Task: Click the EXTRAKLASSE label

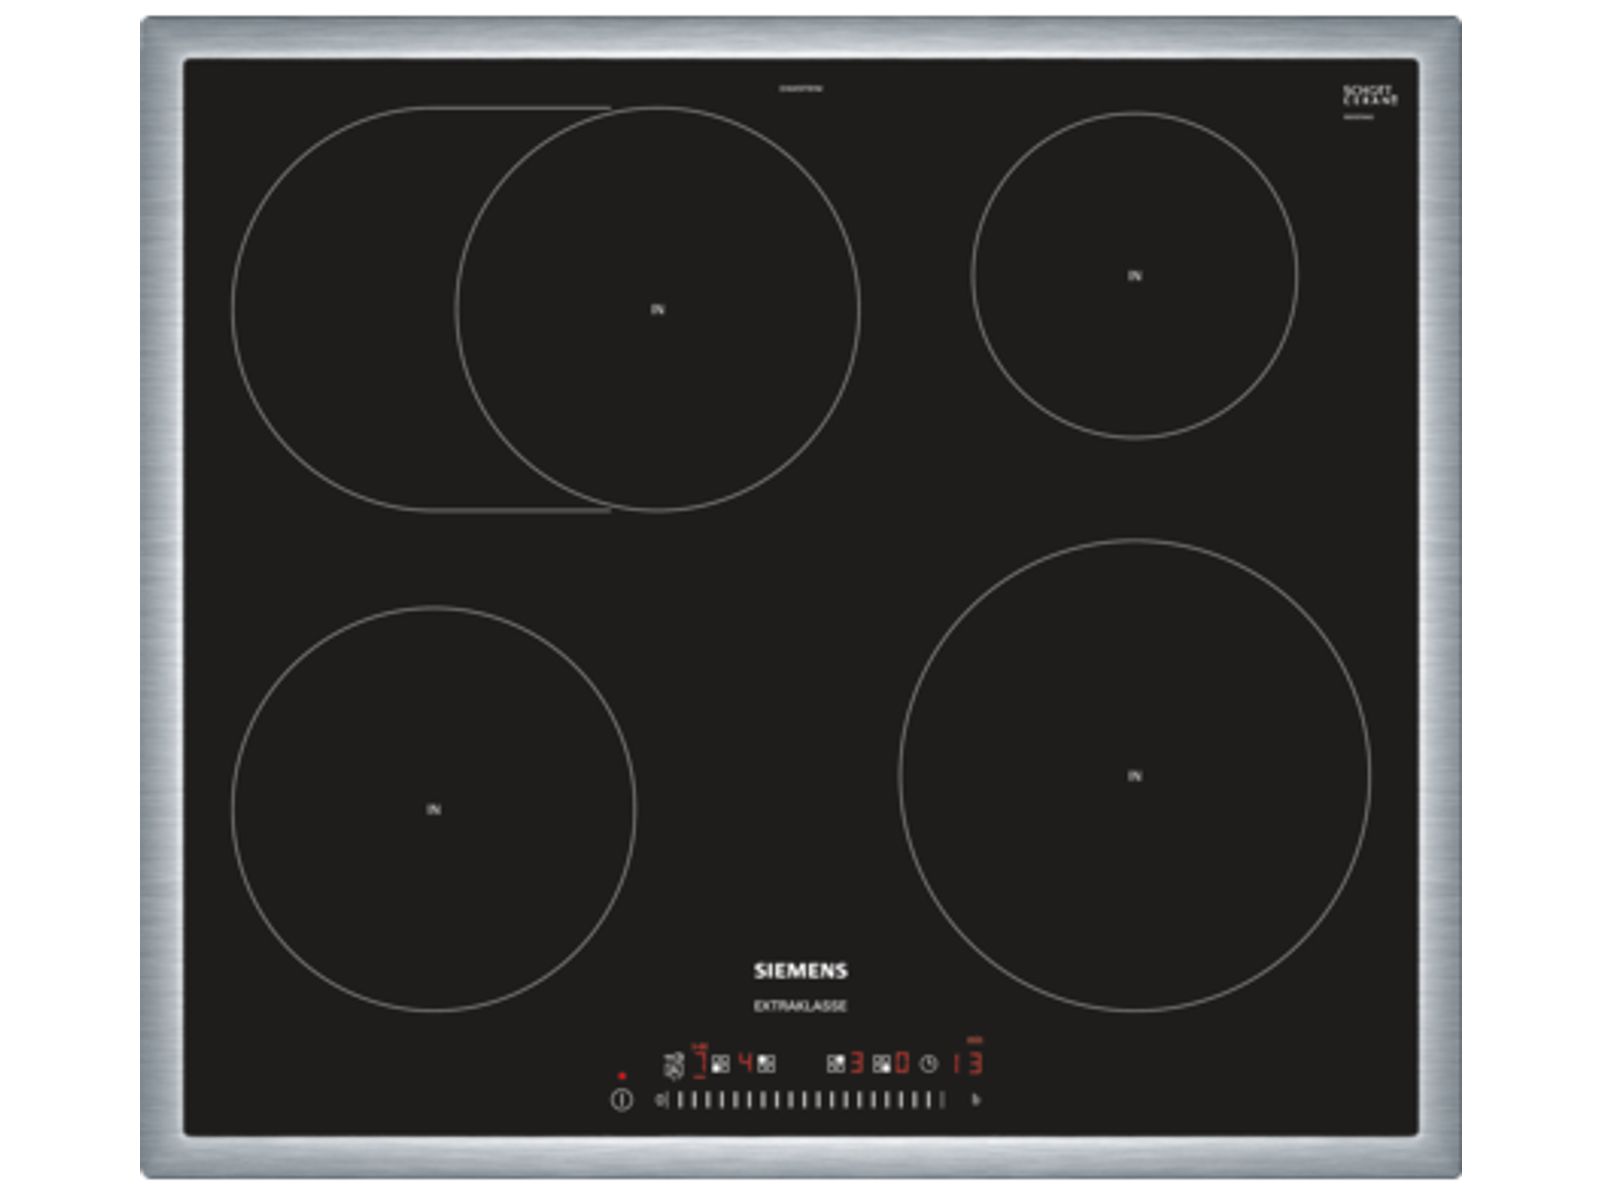Action: pos(800,1006)
